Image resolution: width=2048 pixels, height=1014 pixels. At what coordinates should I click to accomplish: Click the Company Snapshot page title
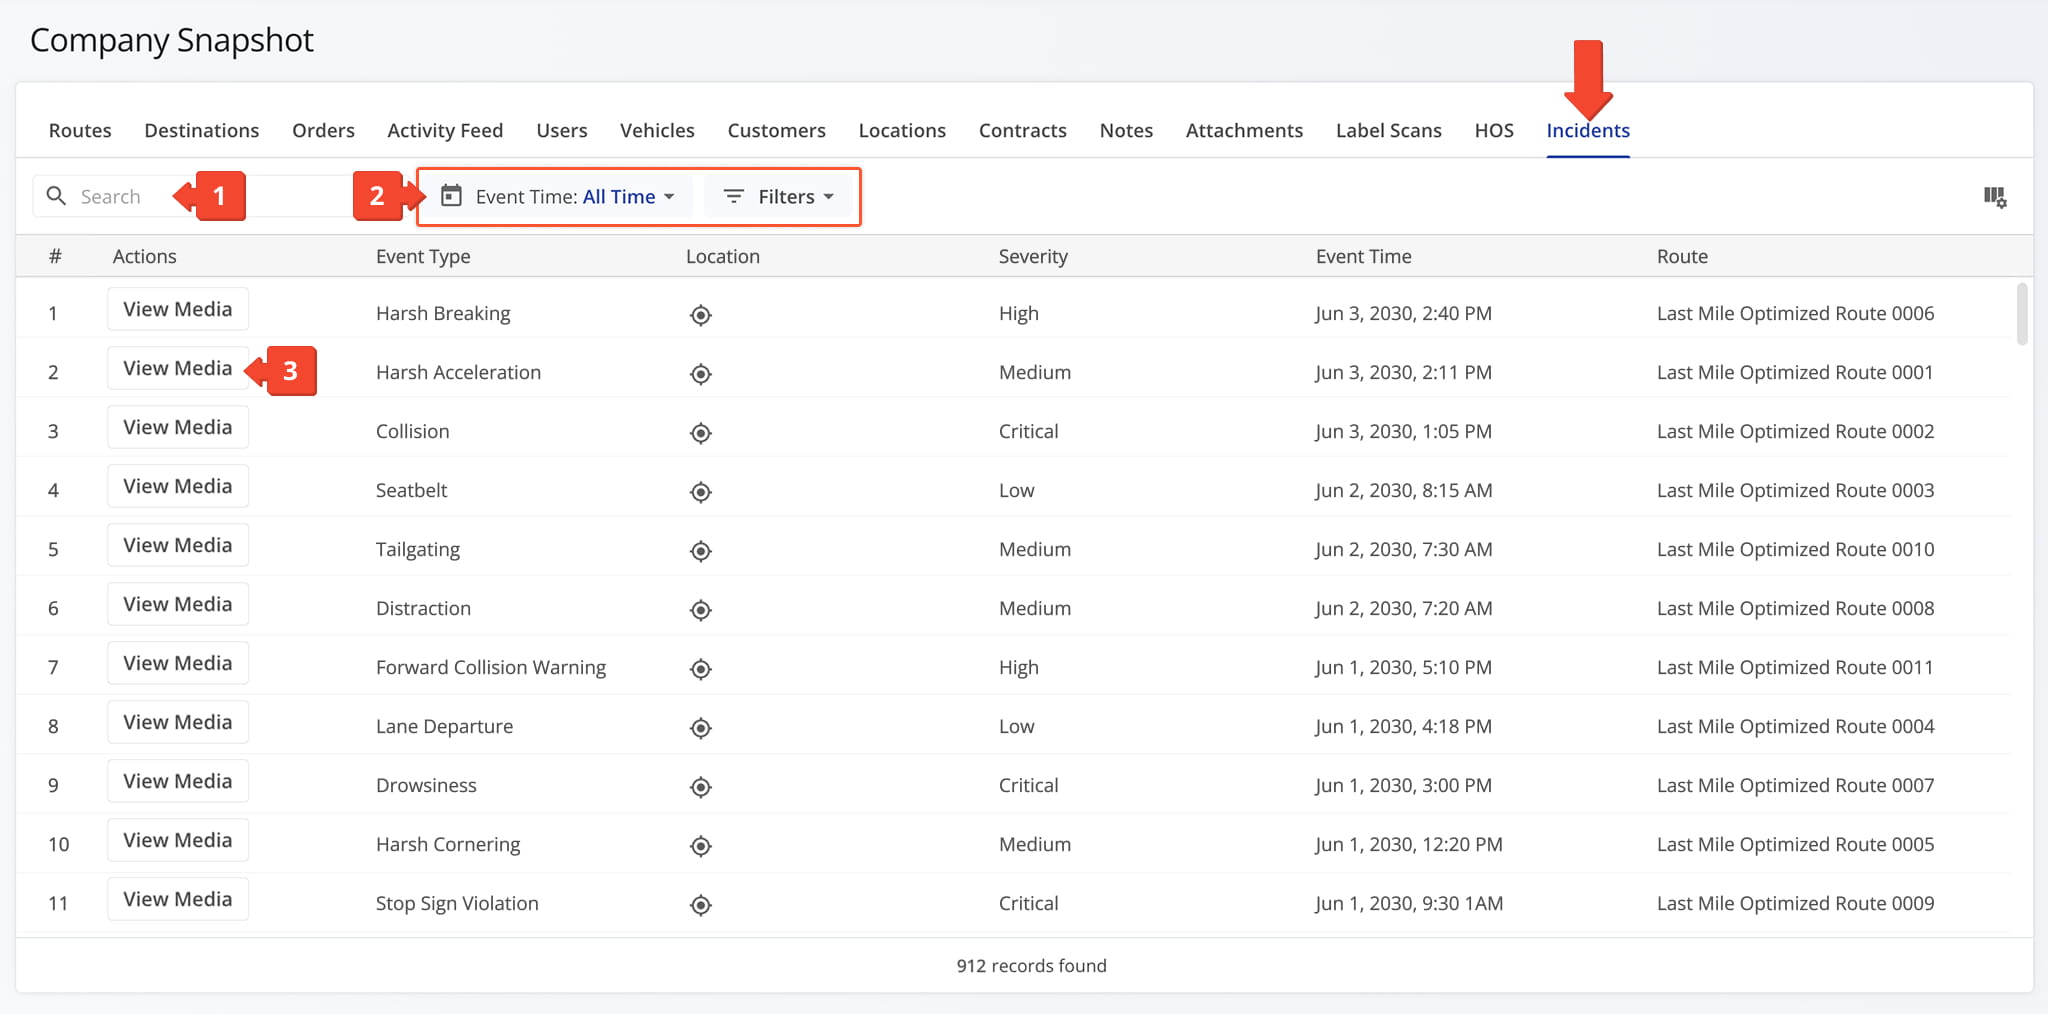coord(172,40)
